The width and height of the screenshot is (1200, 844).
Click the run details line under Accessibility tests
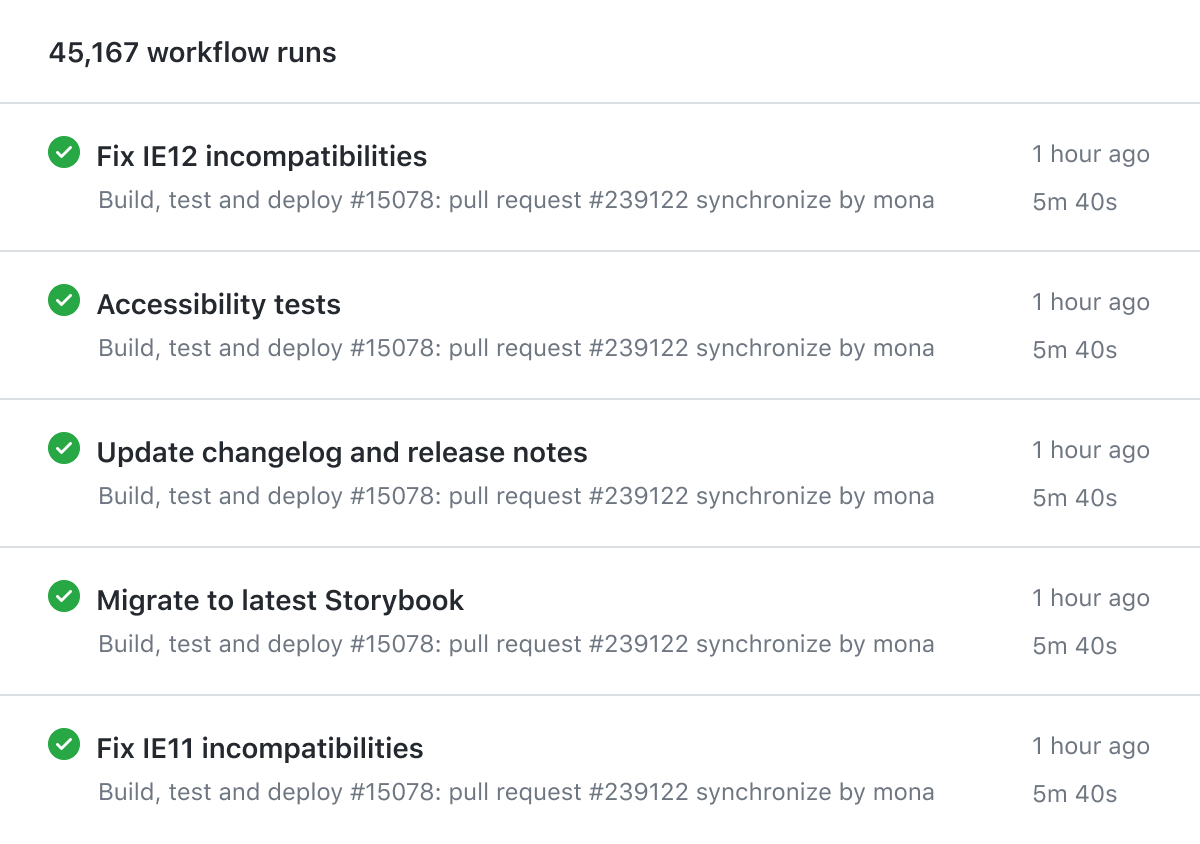(516, 348)
